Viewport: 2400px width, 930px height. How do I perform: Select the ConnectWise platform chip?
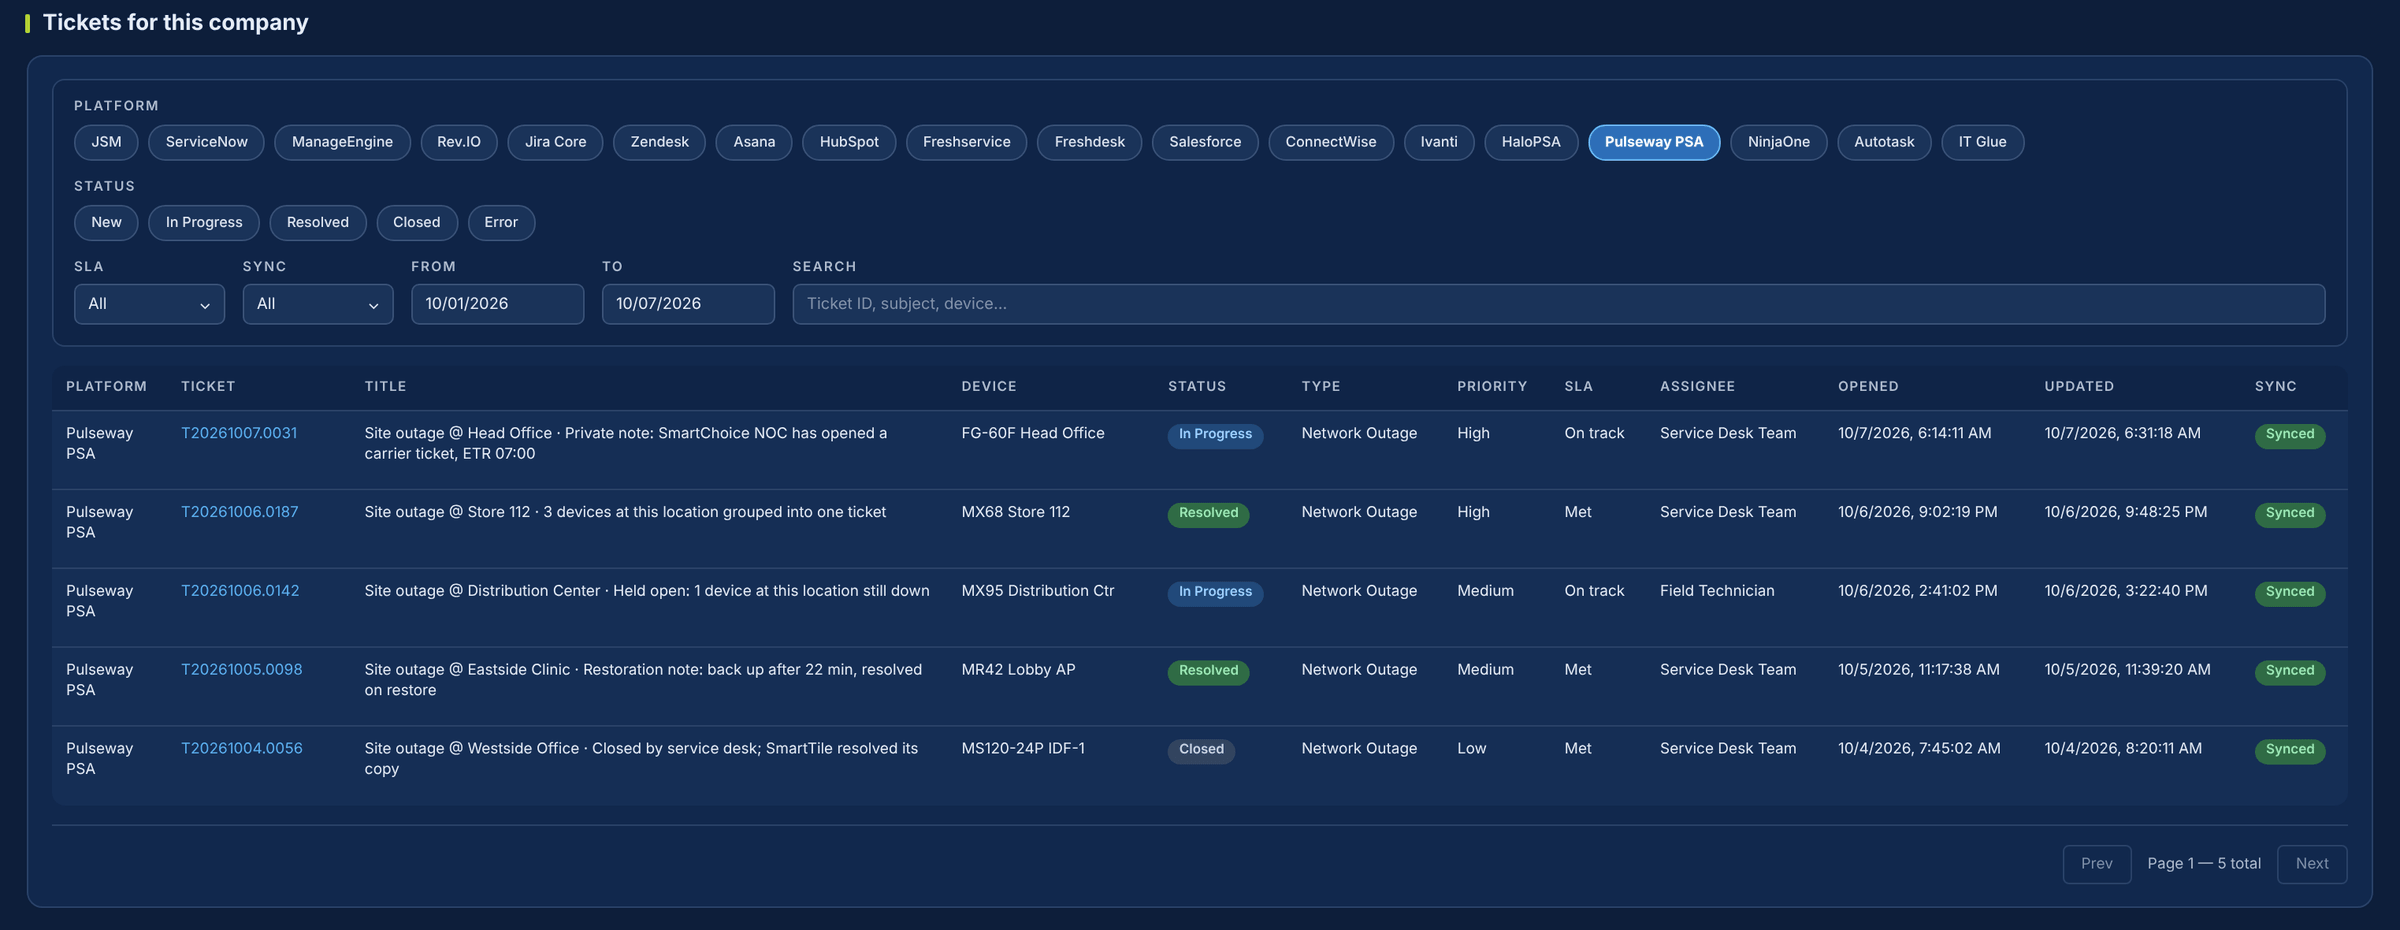[x=1331, y=142]
